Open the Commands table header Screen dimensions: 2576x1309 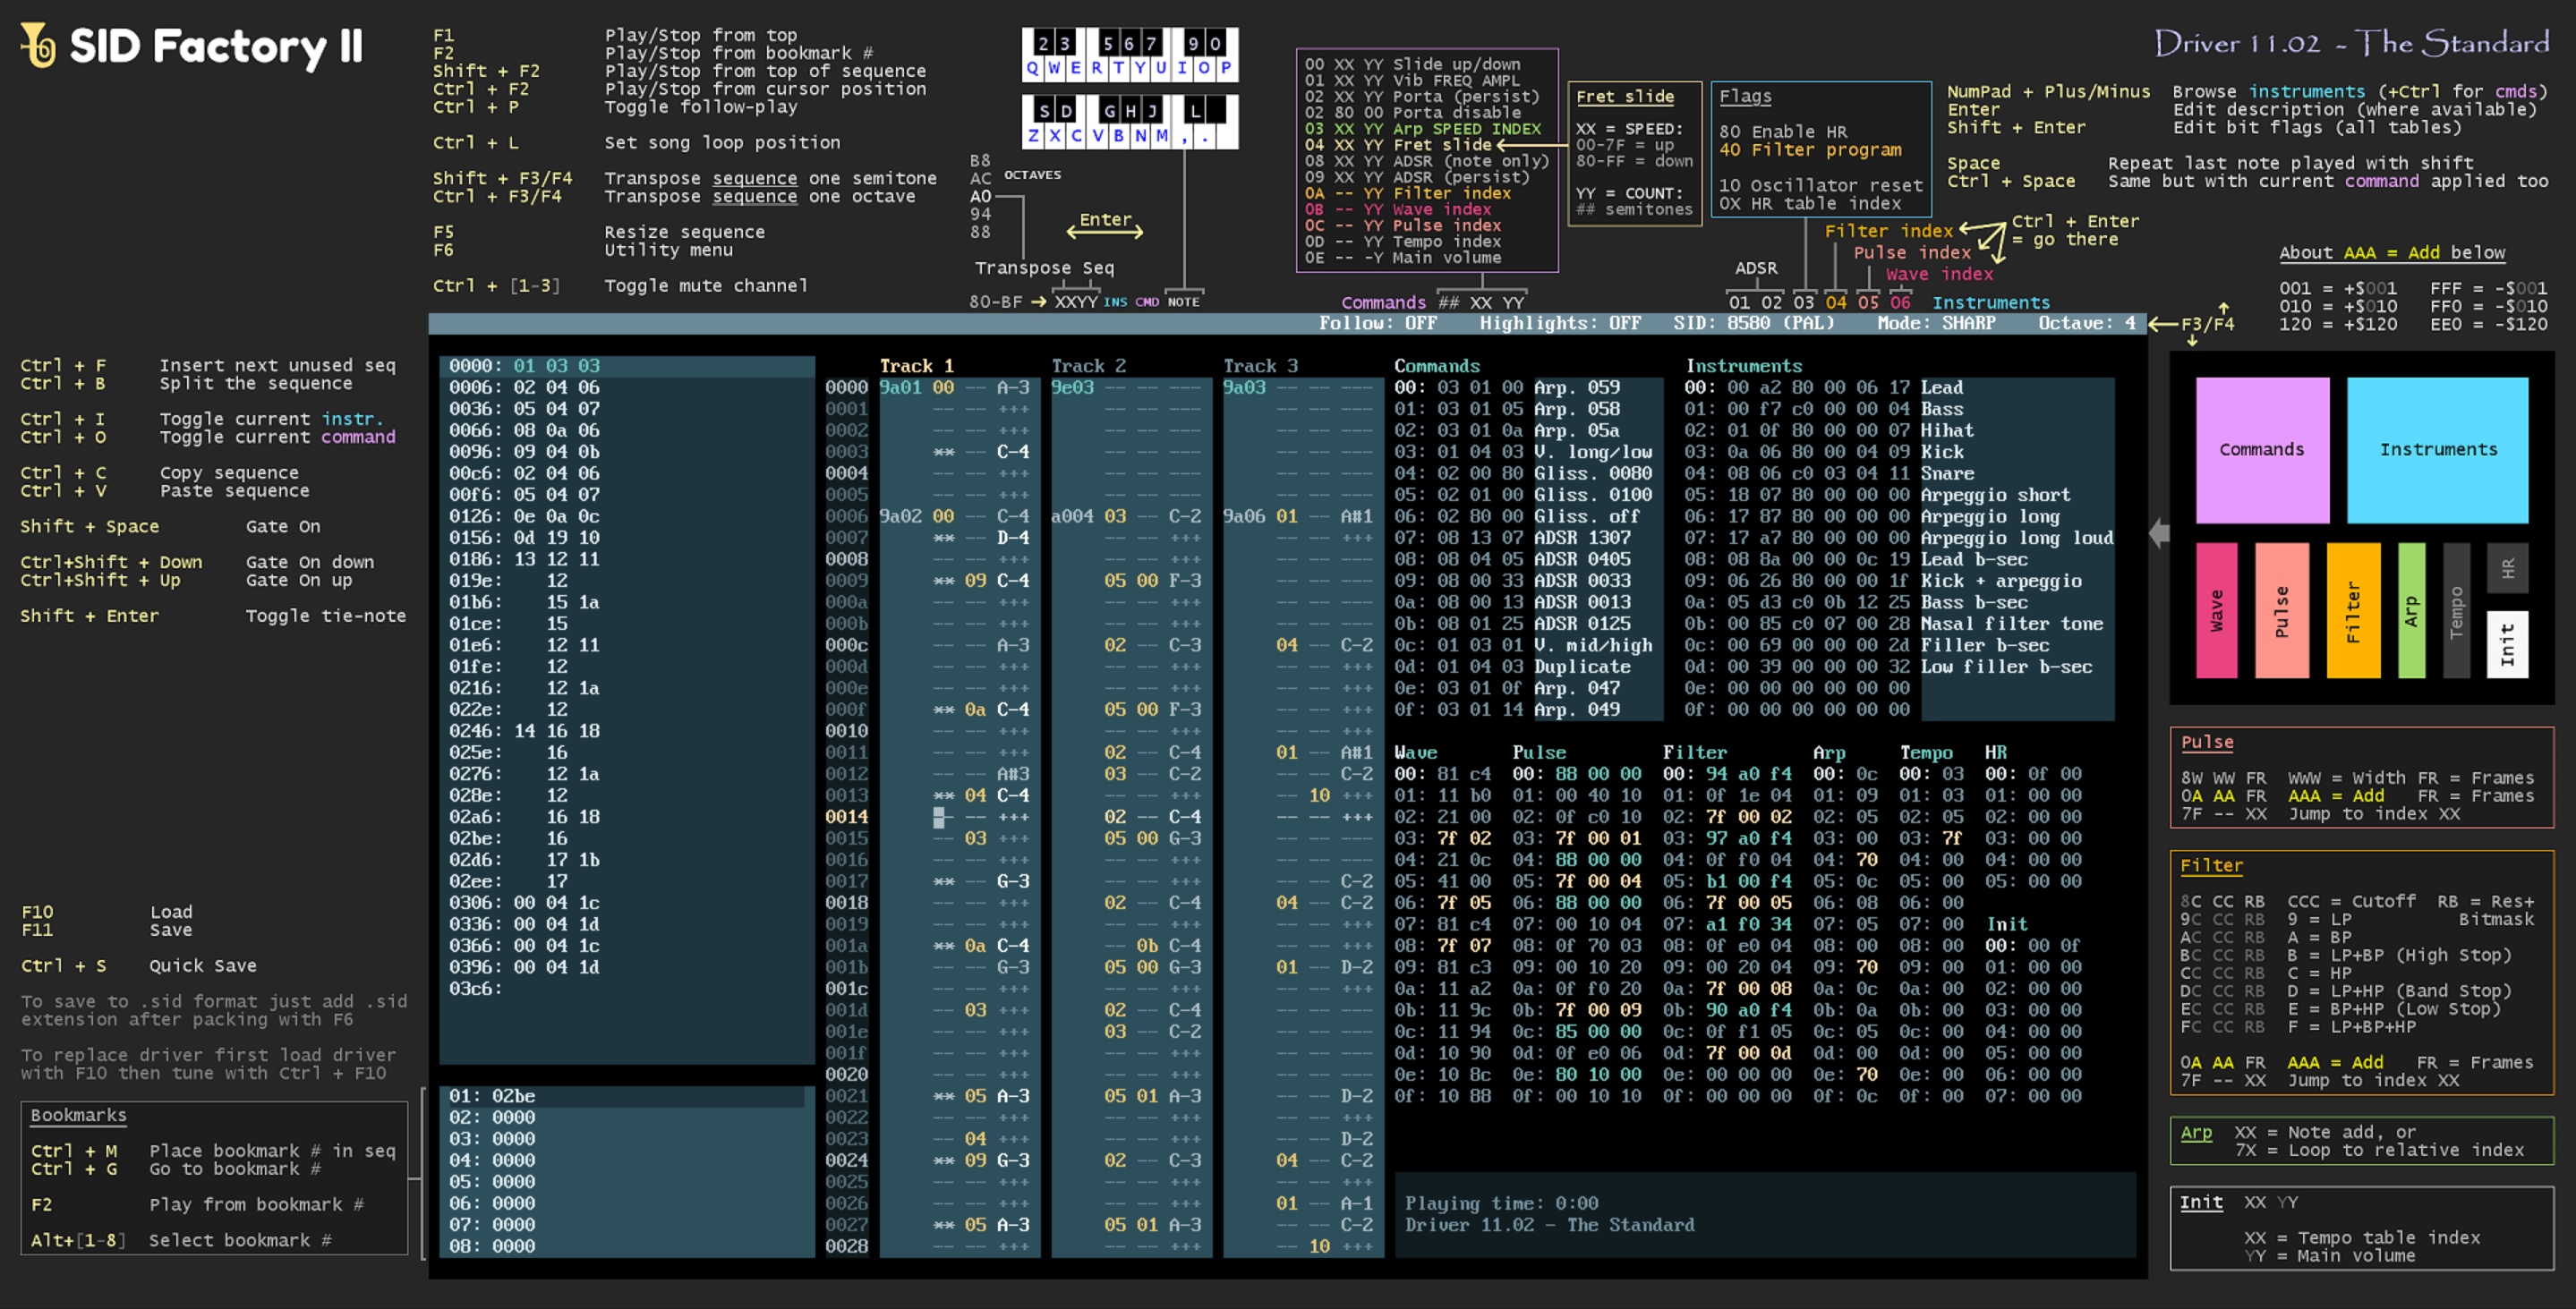pyautogui.click(x=1437, y=366)
